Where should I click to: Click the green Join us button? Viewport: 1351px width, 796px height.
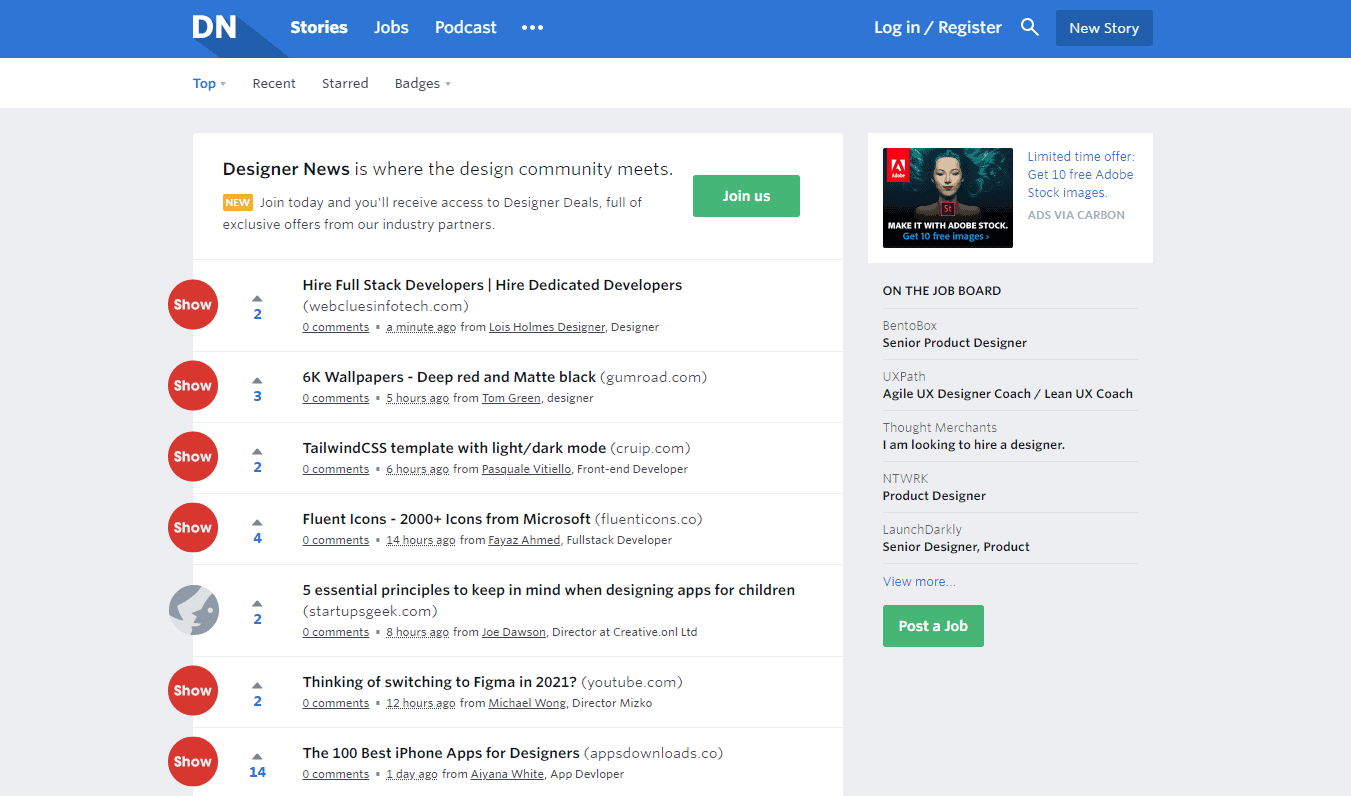point(746,196)
